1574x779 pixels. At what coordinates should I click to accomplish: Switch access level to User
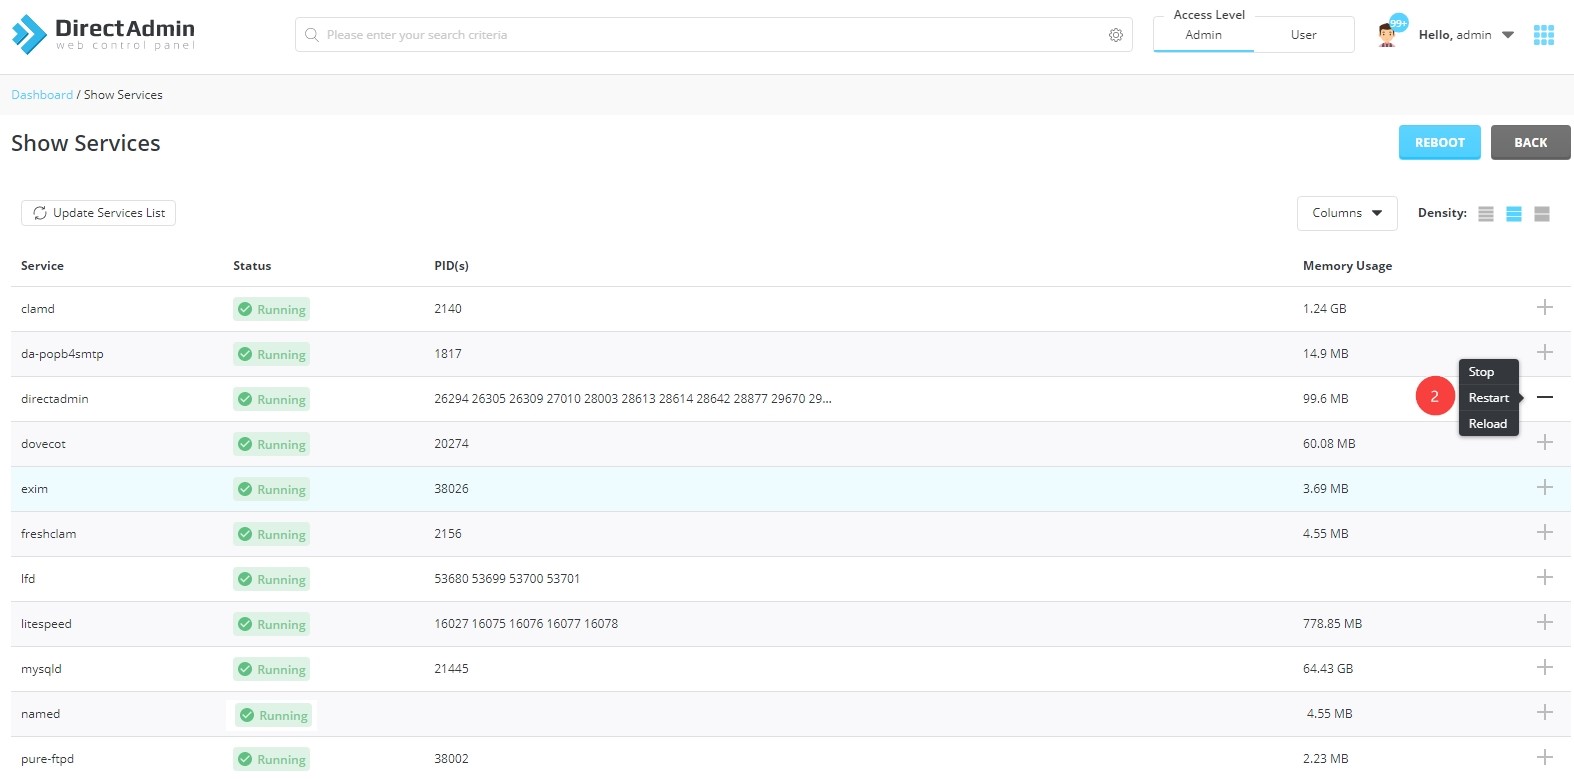click(1303, 35)
